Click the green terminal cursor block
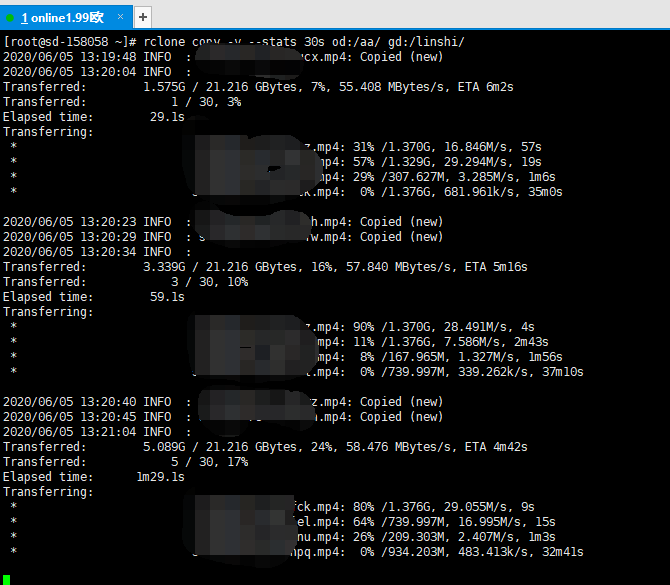Image resolution: width=670 pixels, height=585 pixels. coord(6,579)
